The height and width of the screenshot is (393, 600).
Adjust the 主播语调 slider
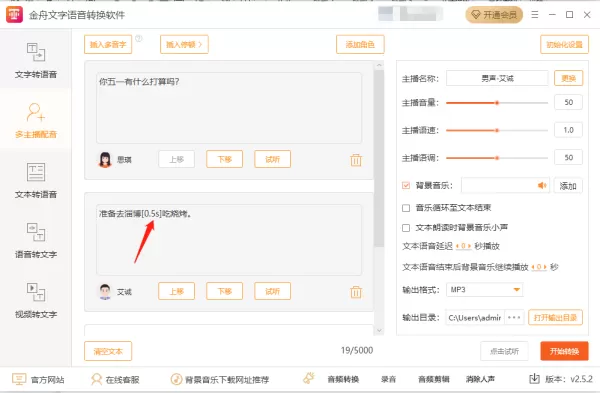point(497,158)
